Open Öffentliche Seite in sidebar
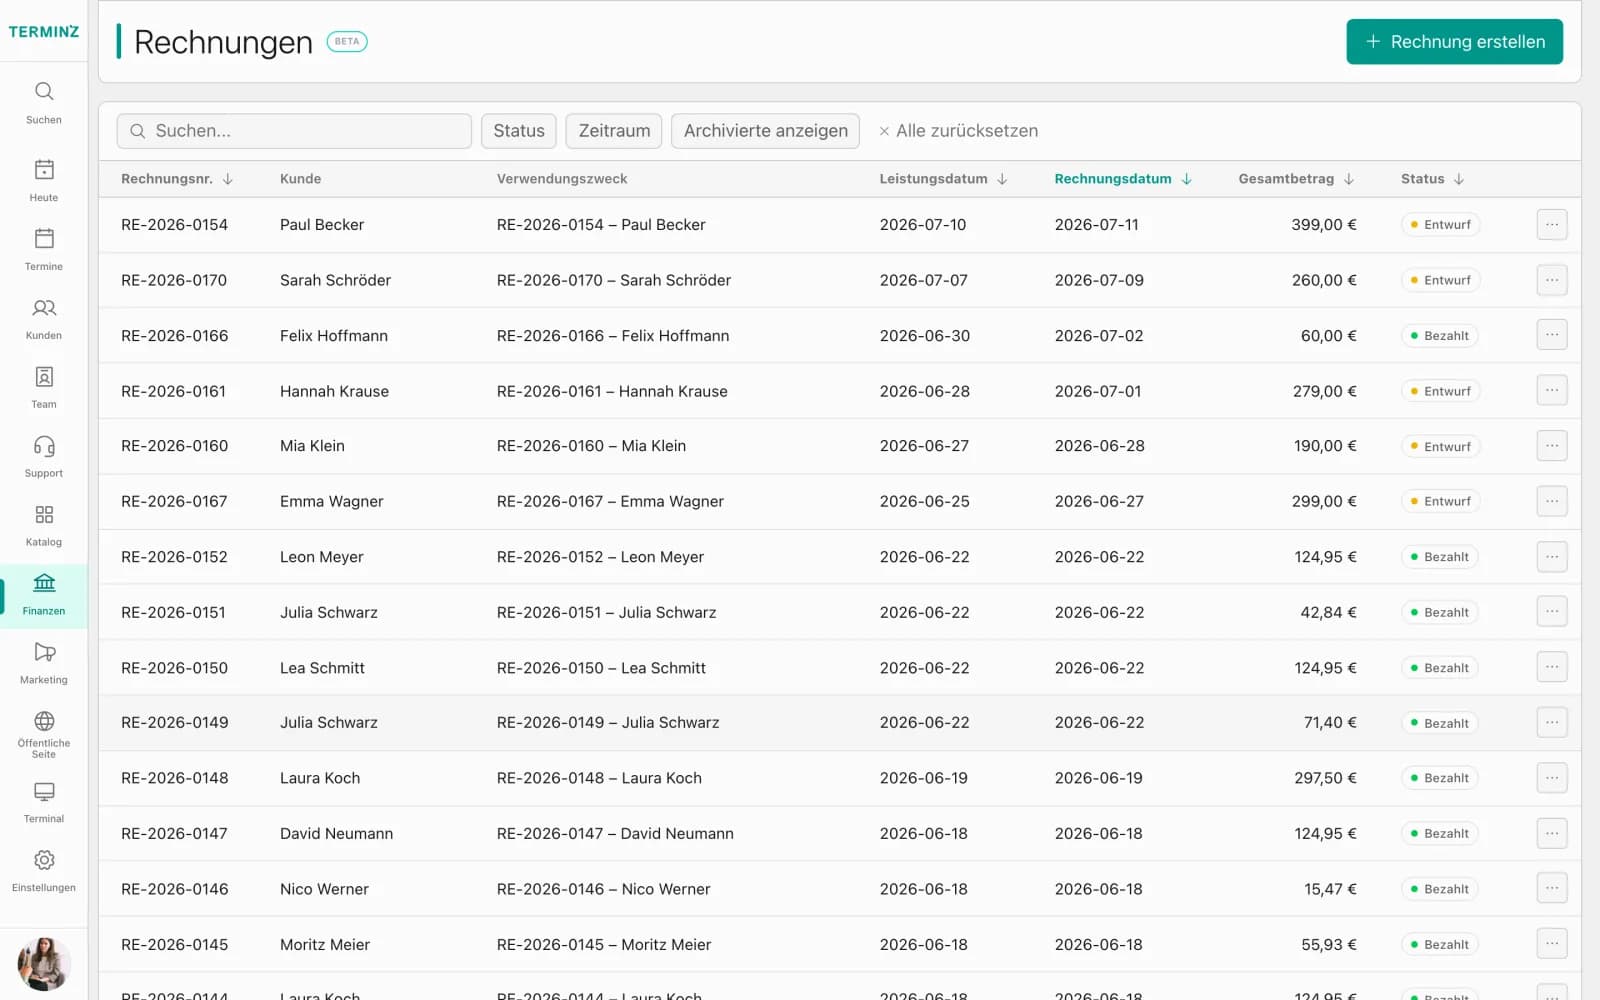 tap(44, 735)
